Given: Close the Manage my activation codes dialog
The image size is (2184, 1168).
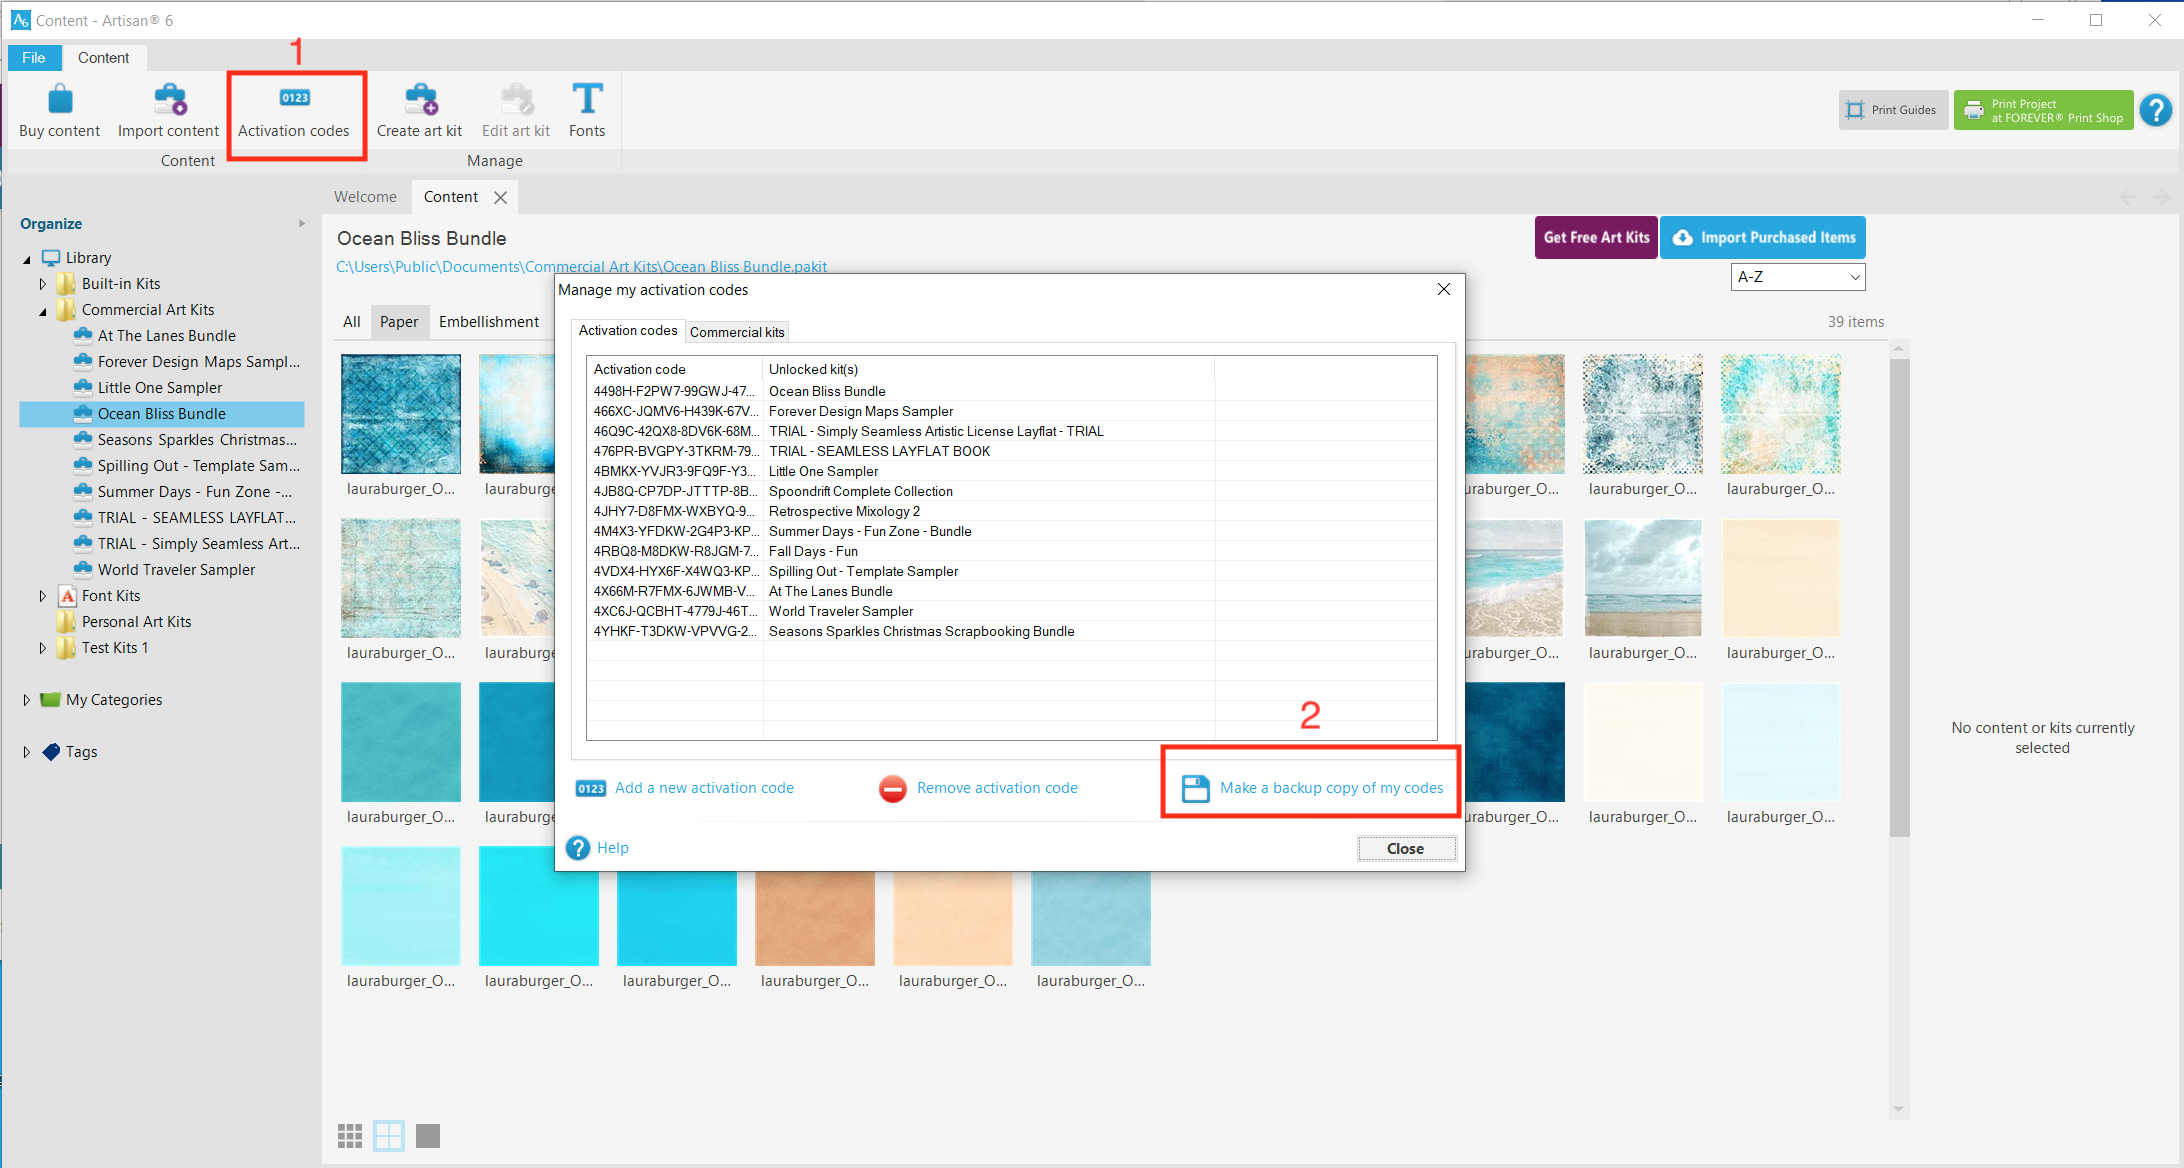Looking at the screenshot, I should click(1443, 289).
